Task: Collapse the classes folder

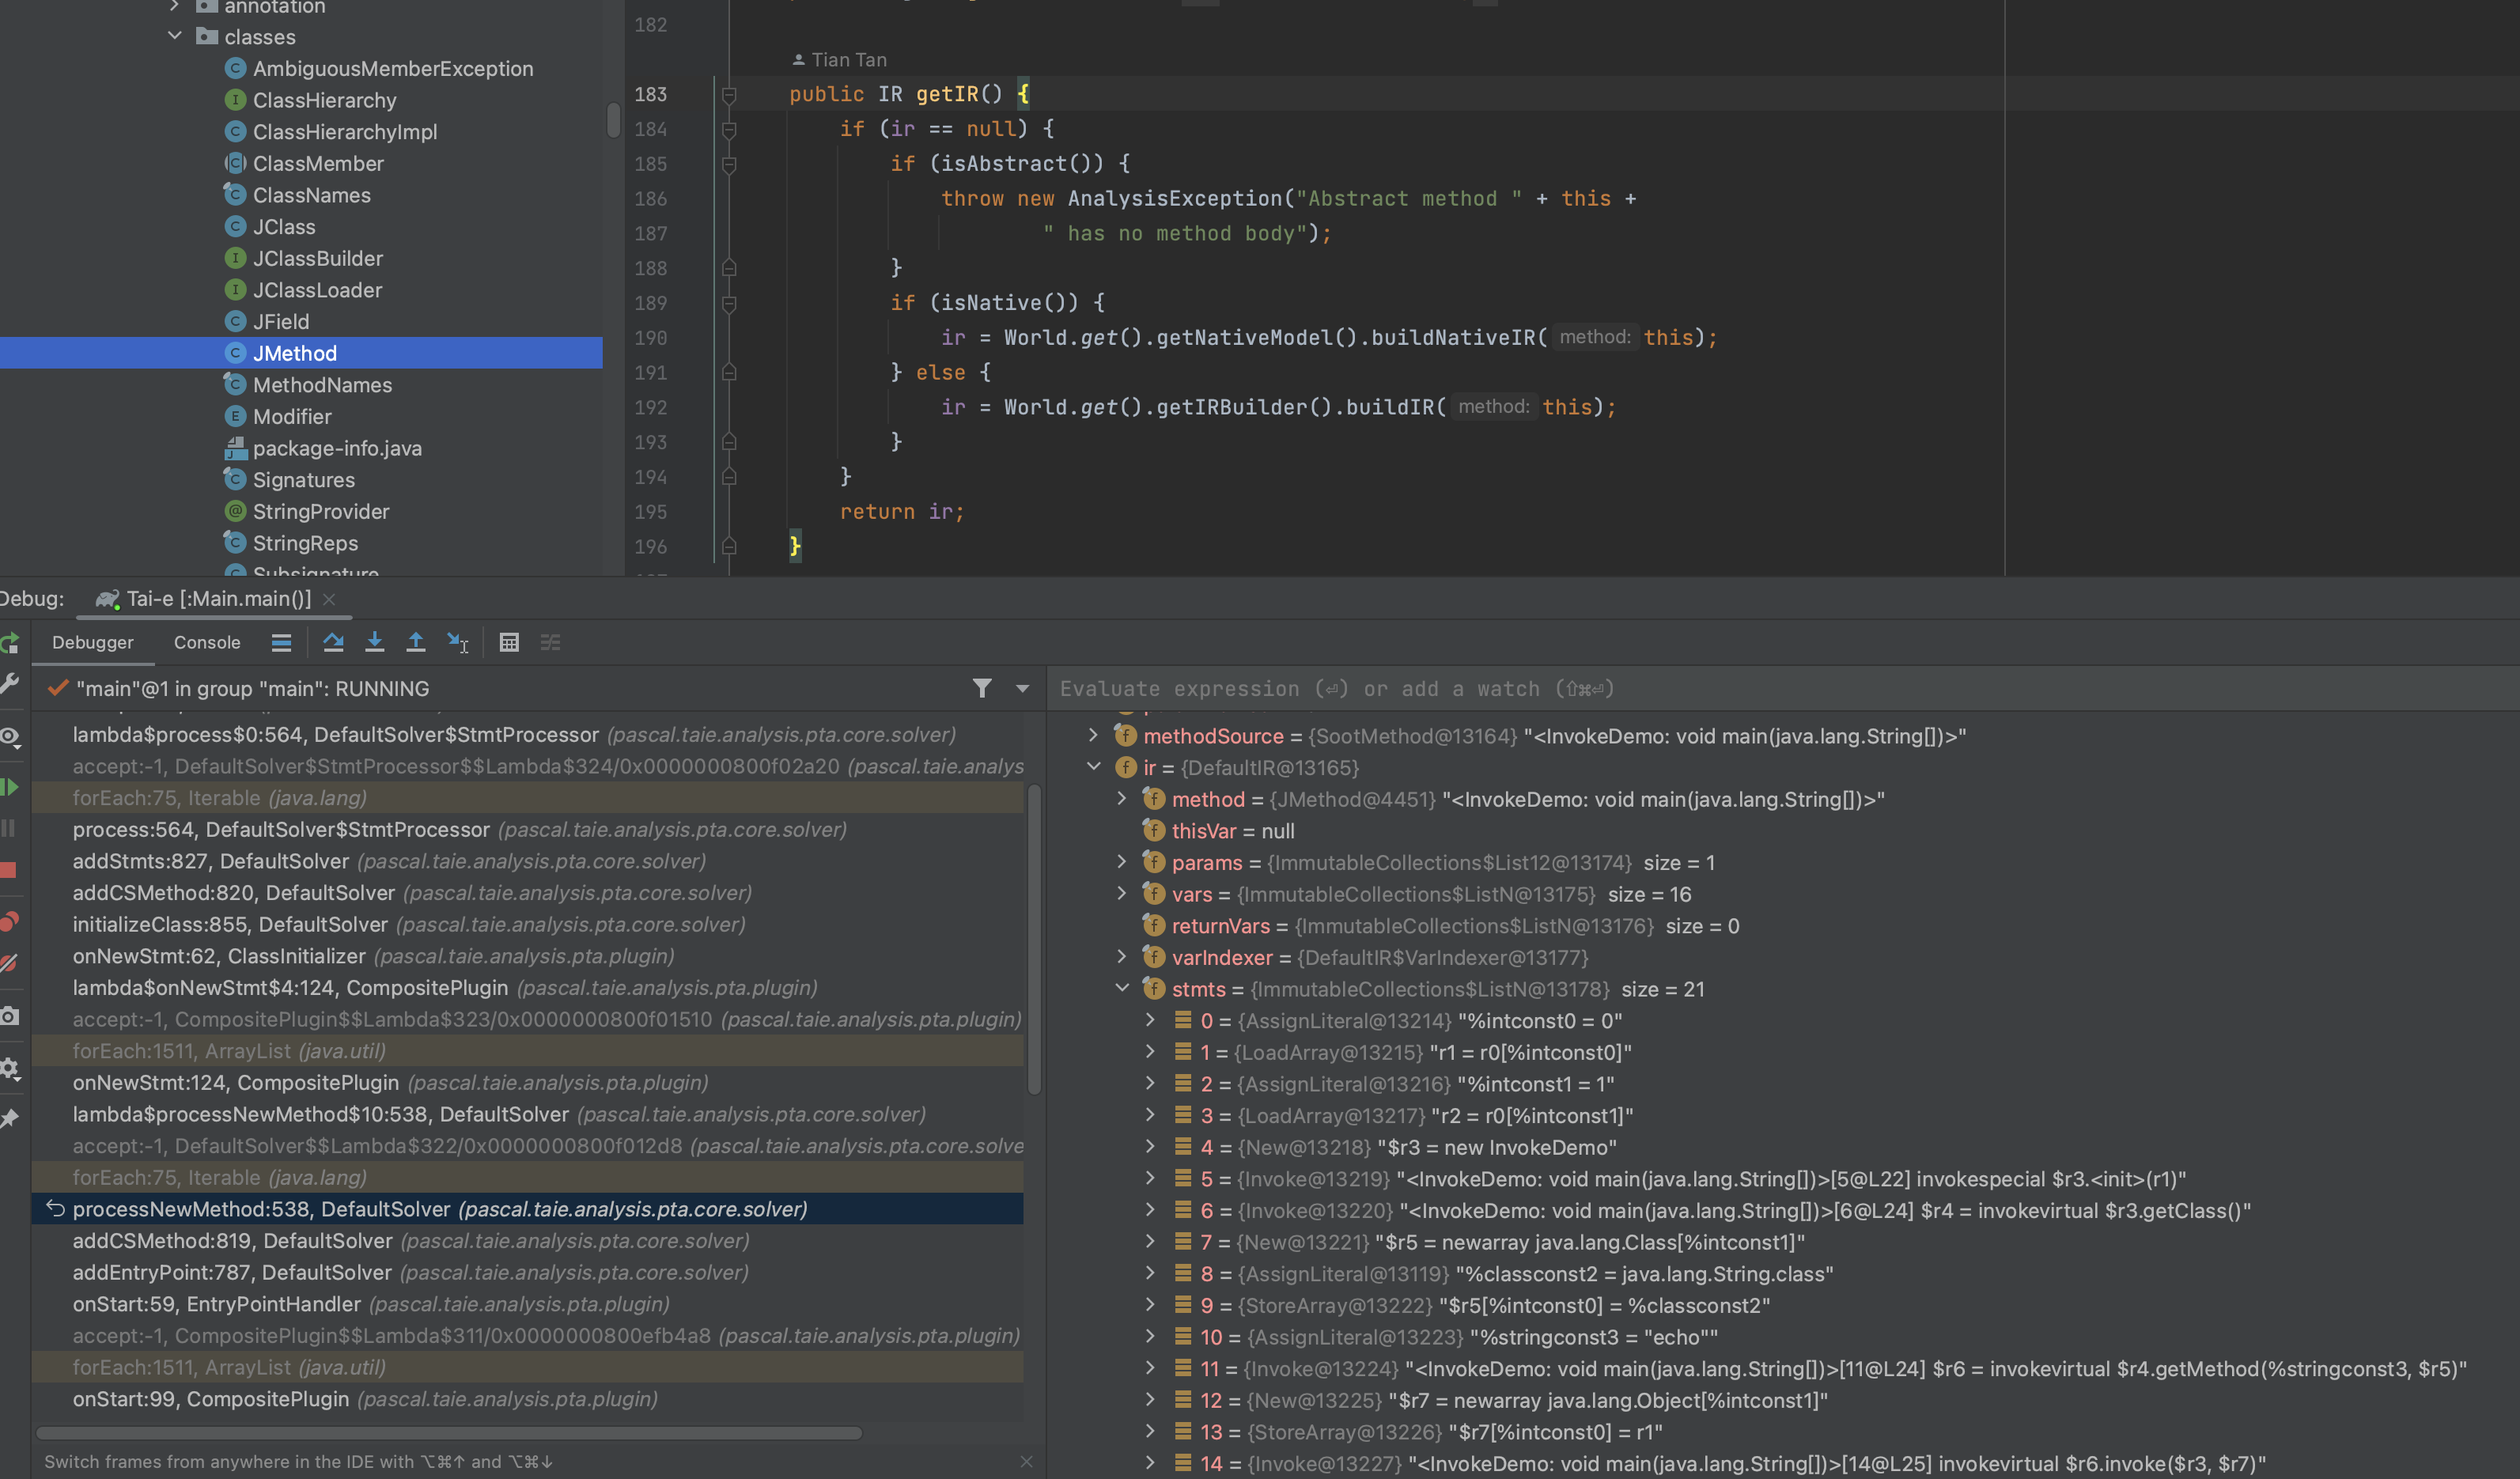Action: tap(174, 36)
